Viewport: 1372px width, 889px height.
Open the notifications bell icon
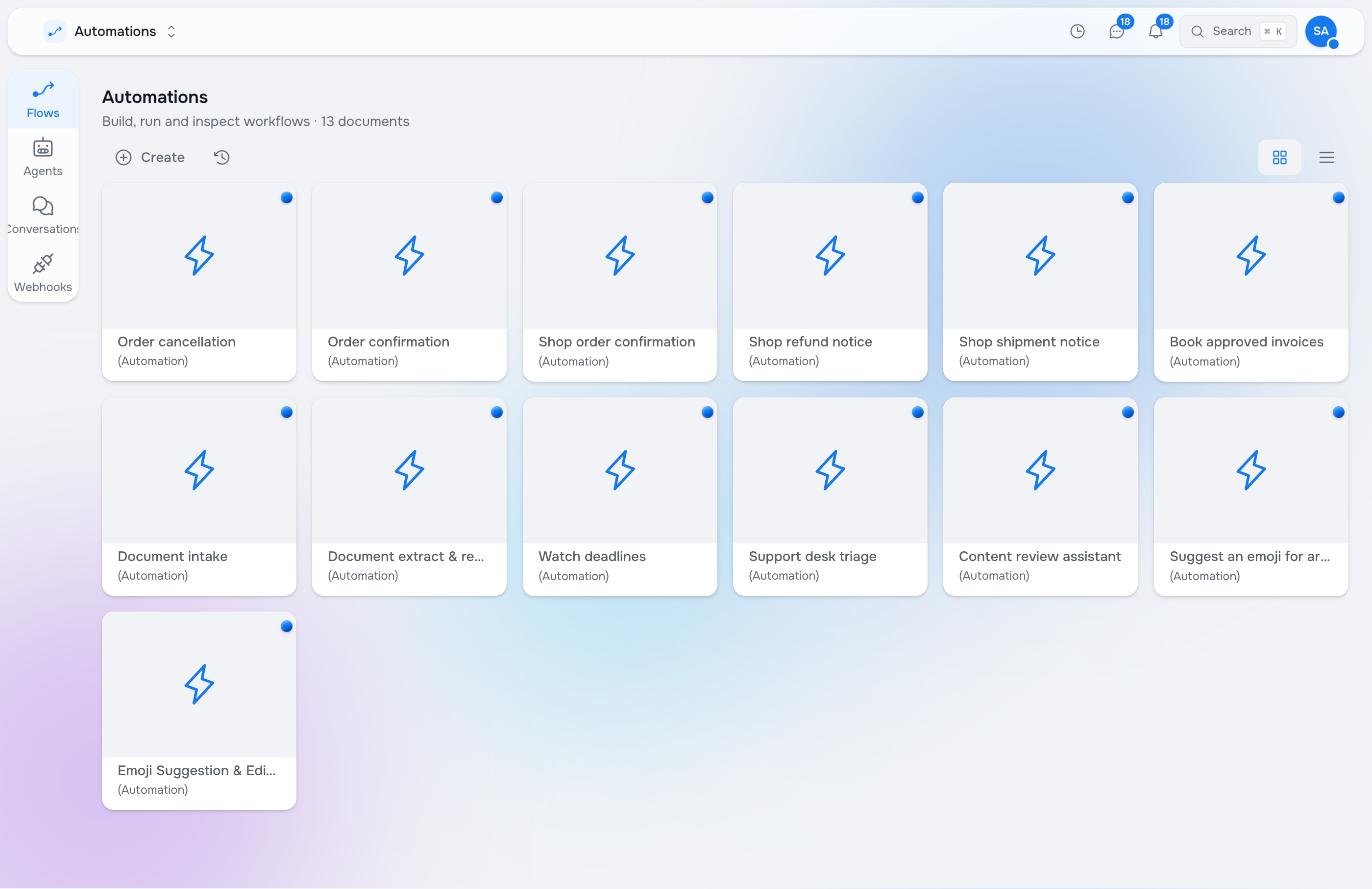coord(1156,32)
